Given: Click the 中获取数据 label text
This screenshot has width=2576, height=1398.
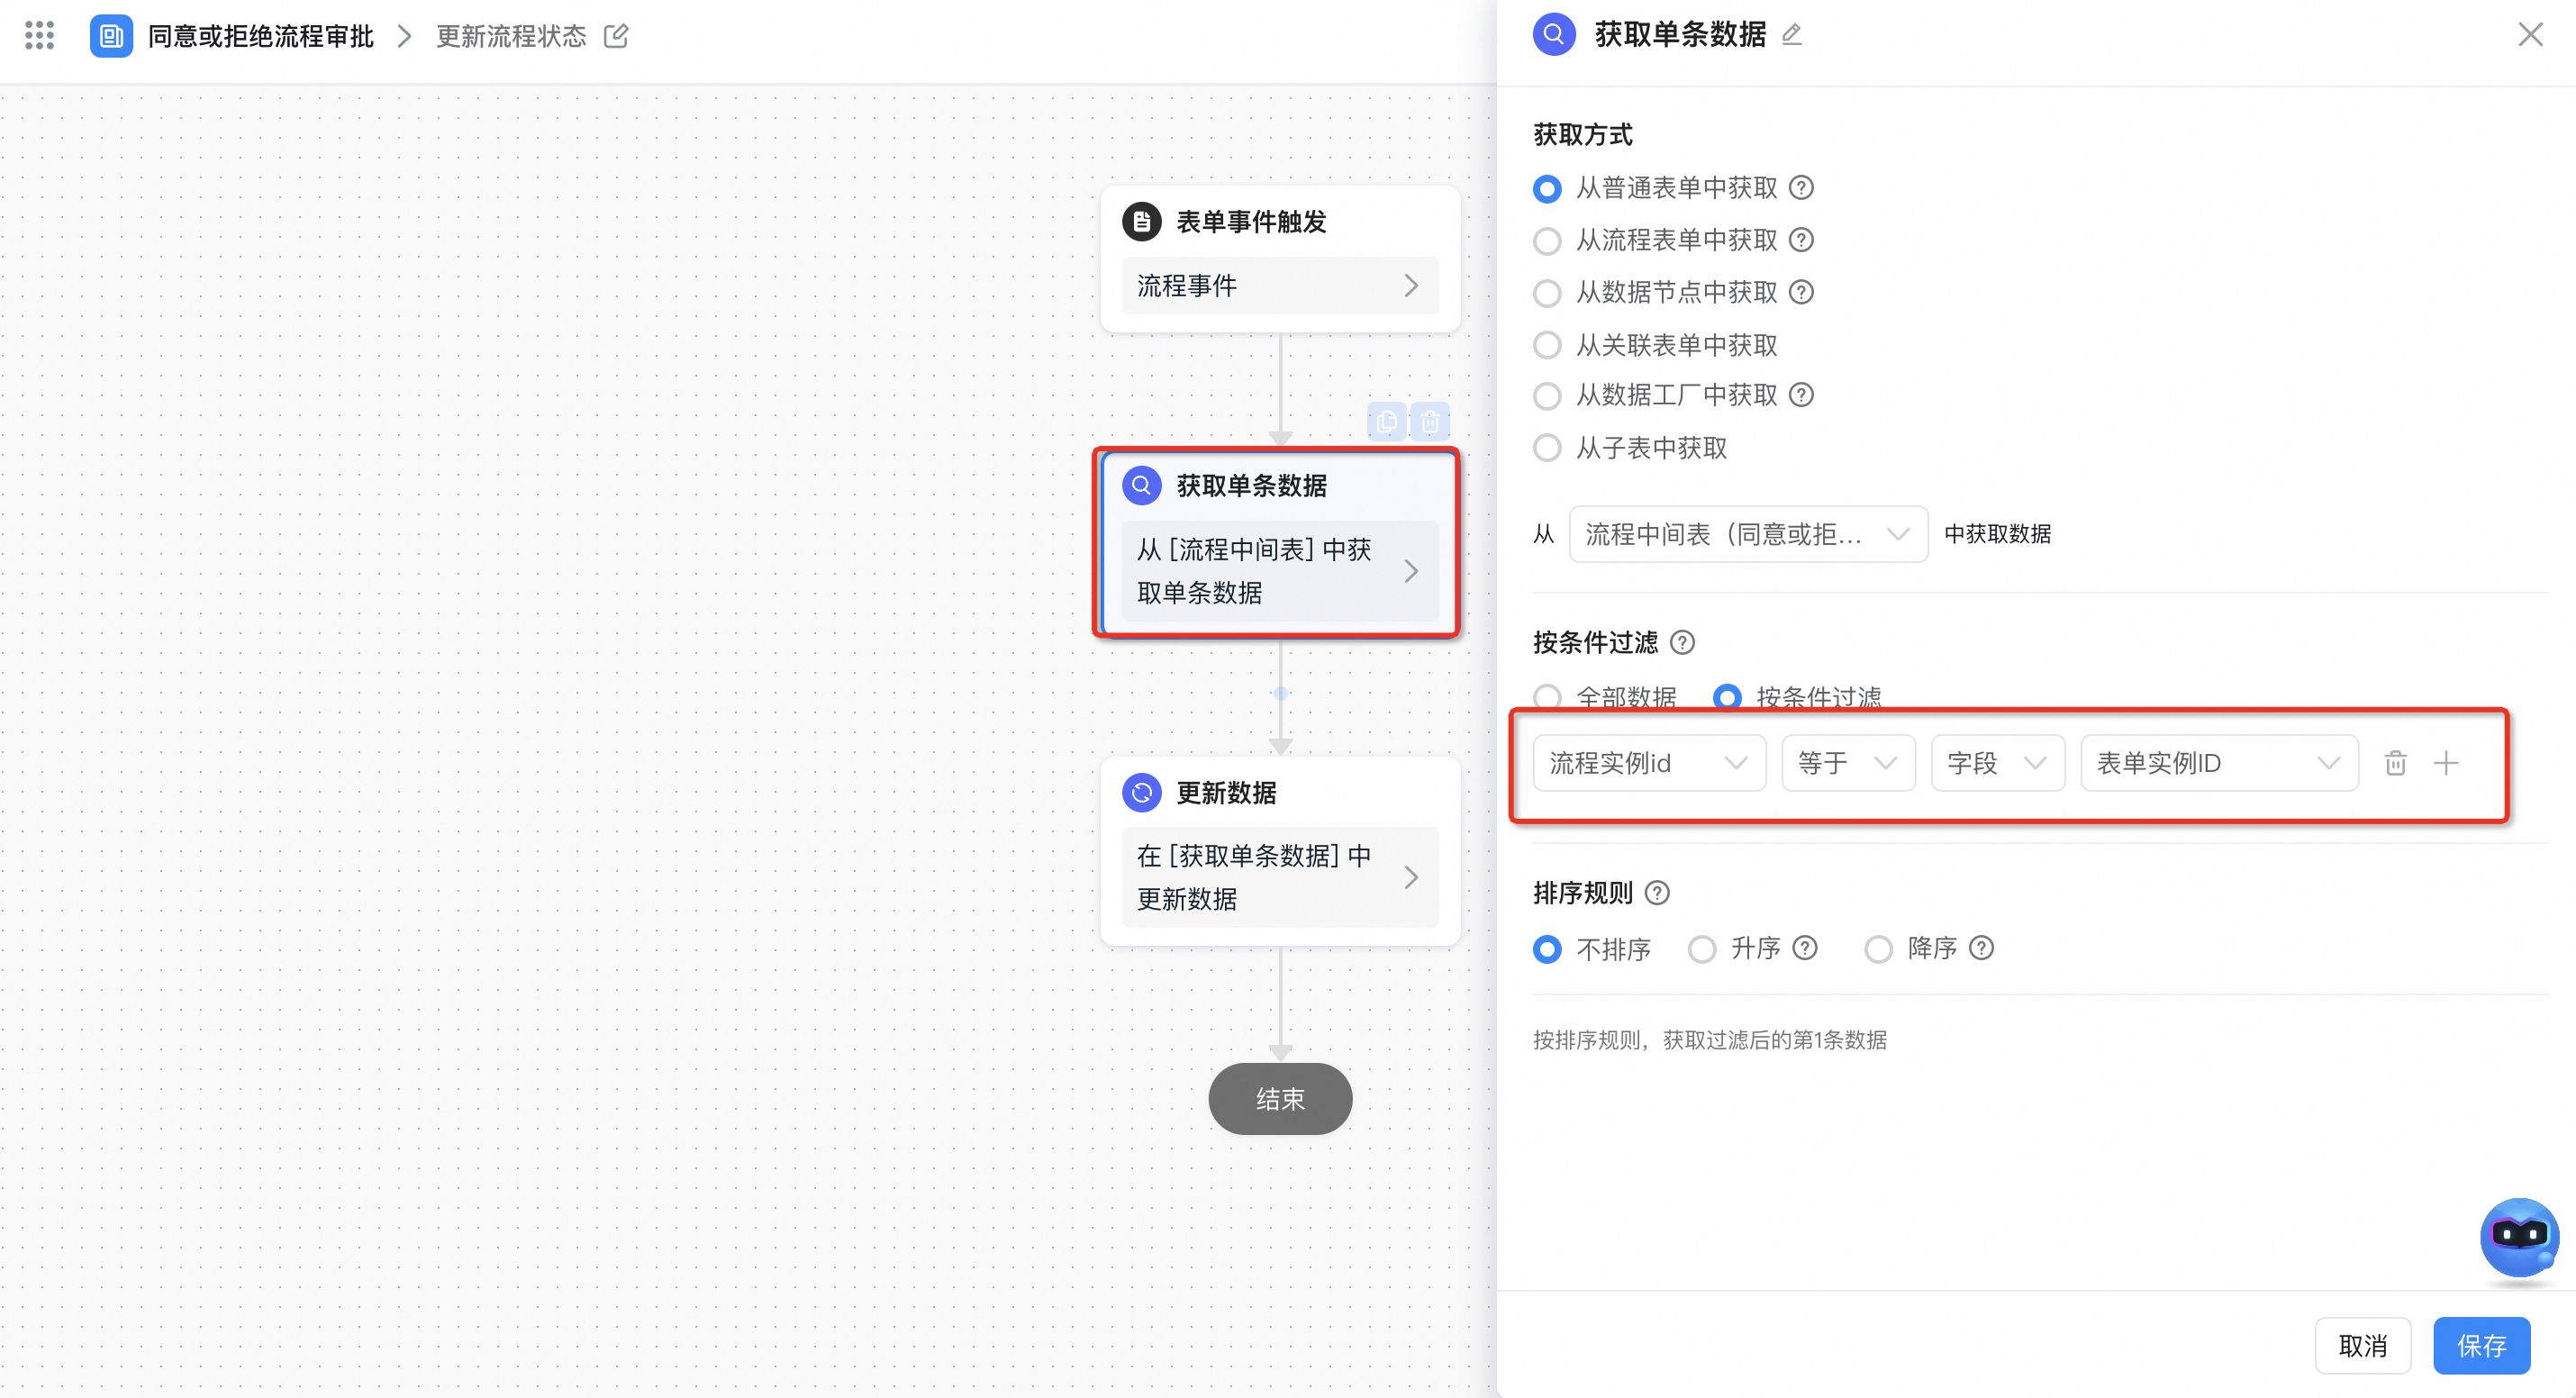Looking at the screenshot, I should (x=1997, y=534).
